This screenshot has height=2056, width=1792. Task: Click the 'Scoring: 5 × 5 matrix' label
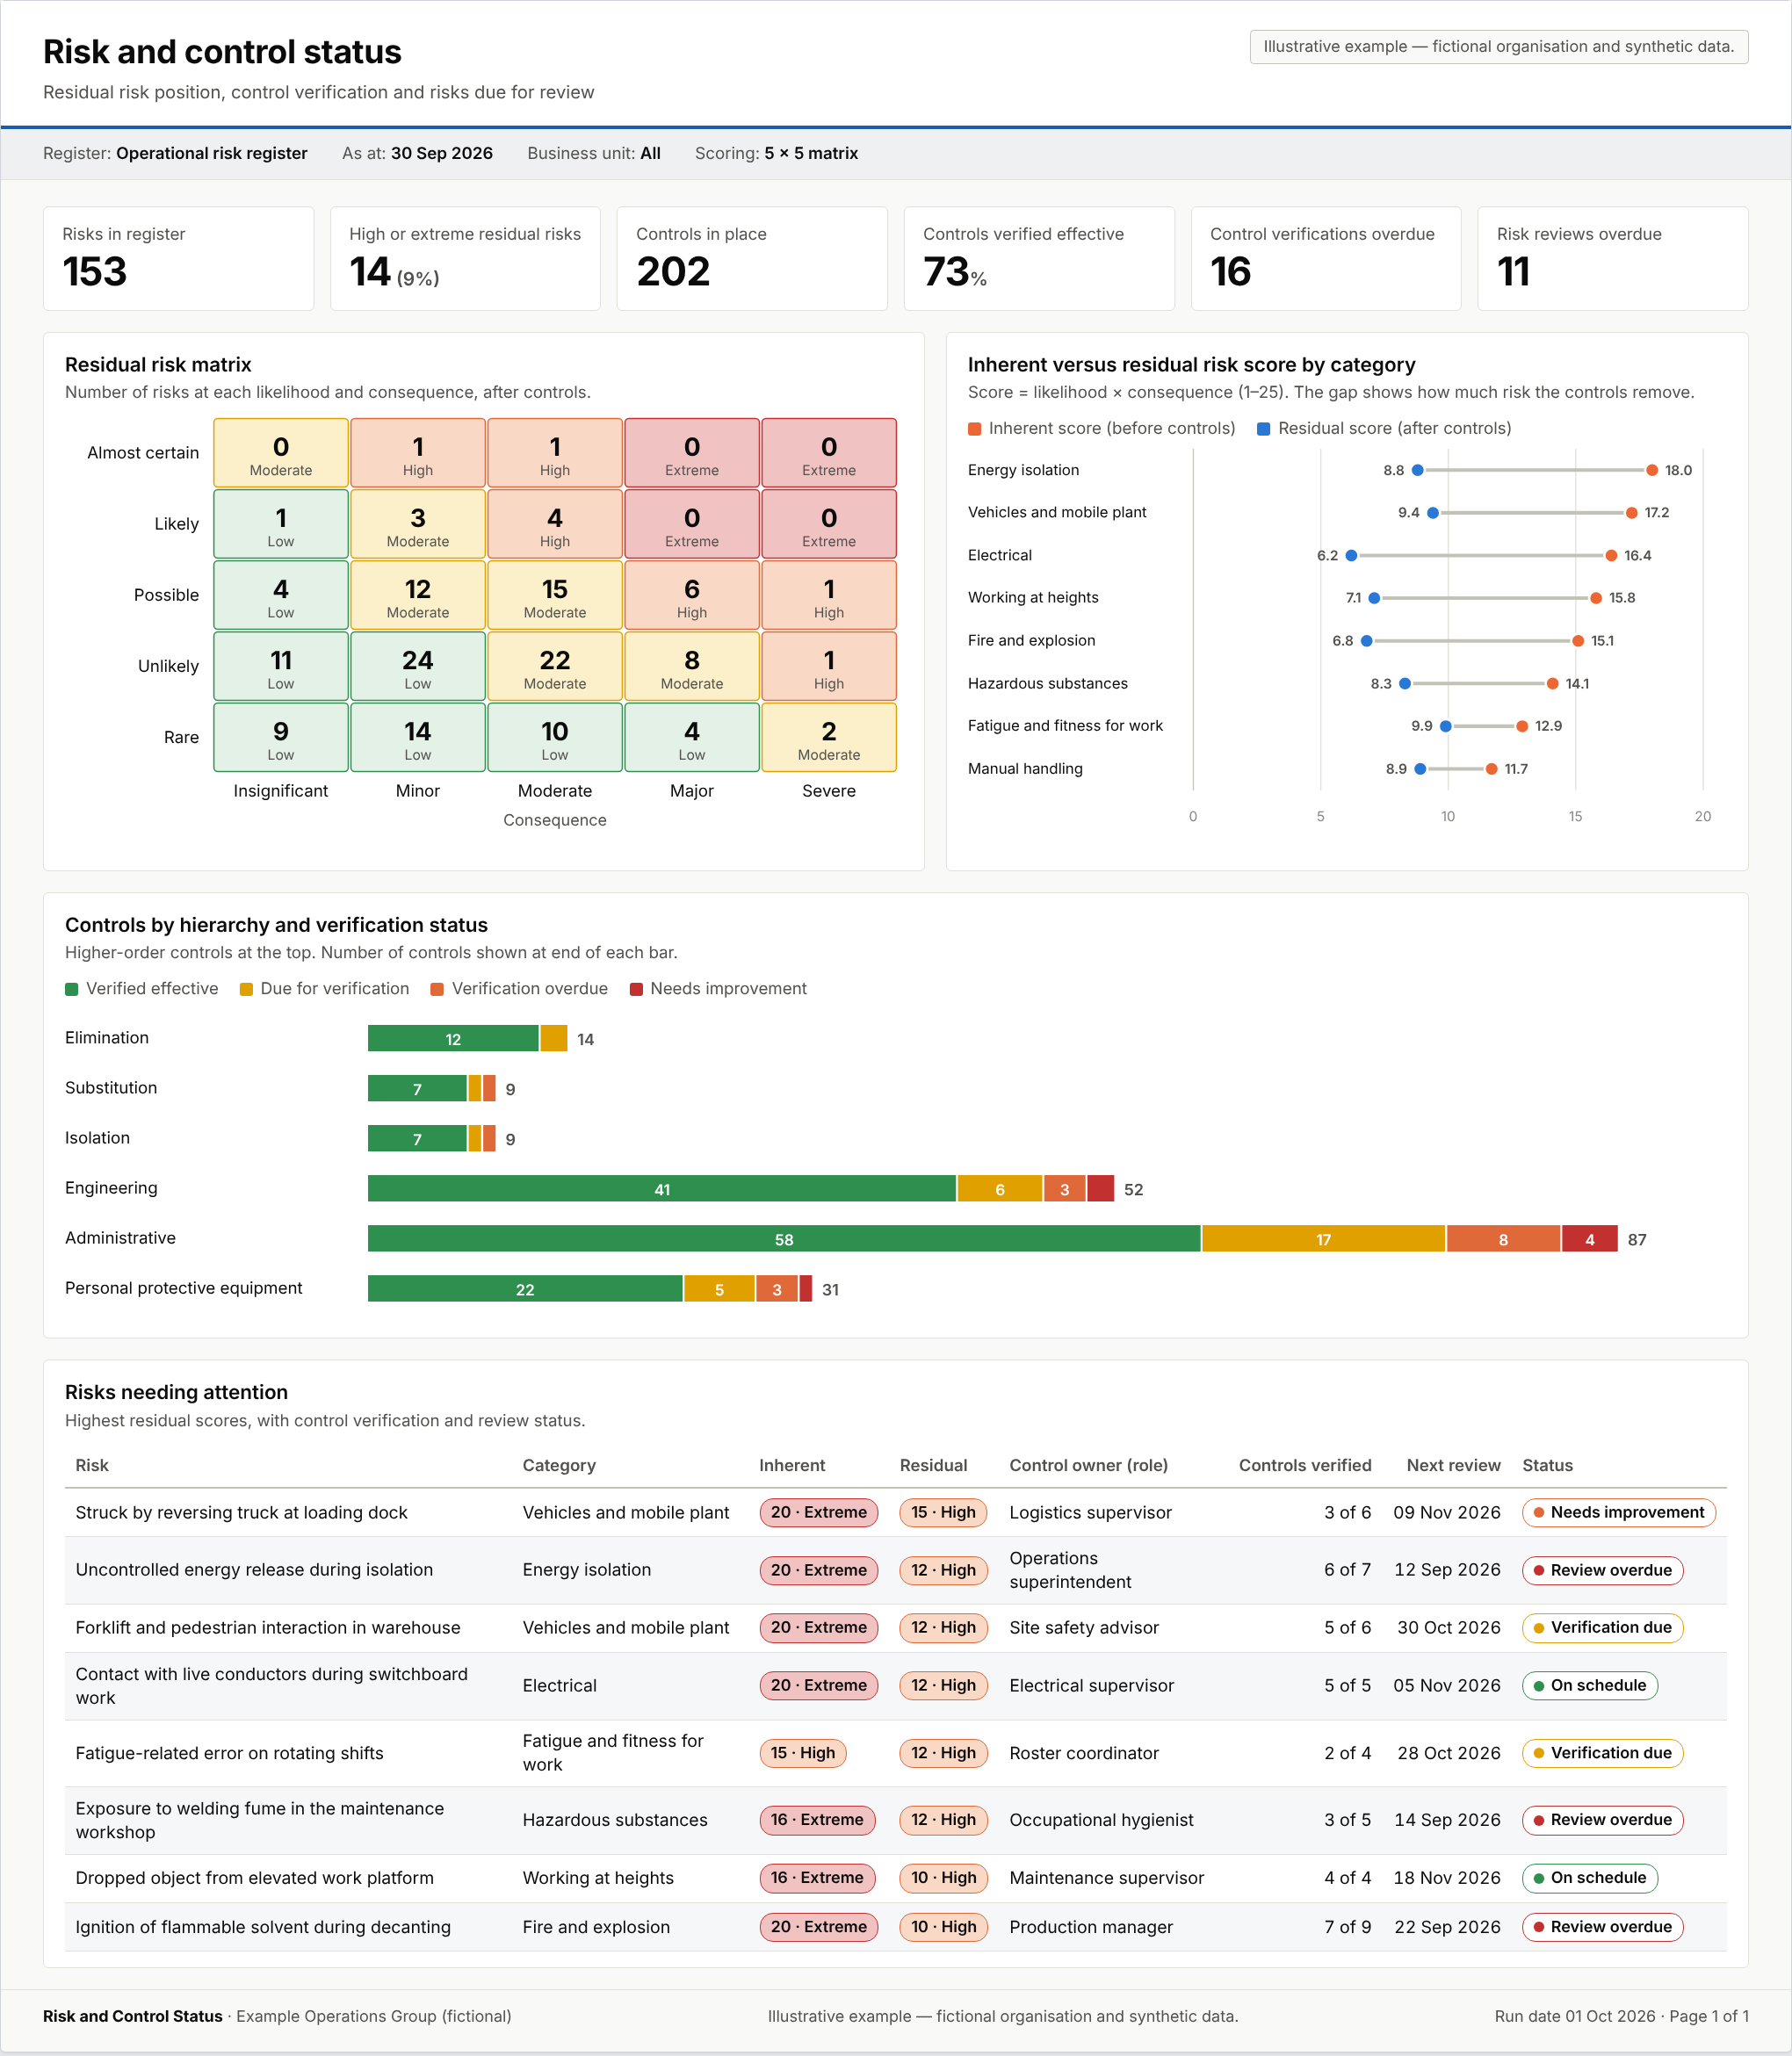776,153
